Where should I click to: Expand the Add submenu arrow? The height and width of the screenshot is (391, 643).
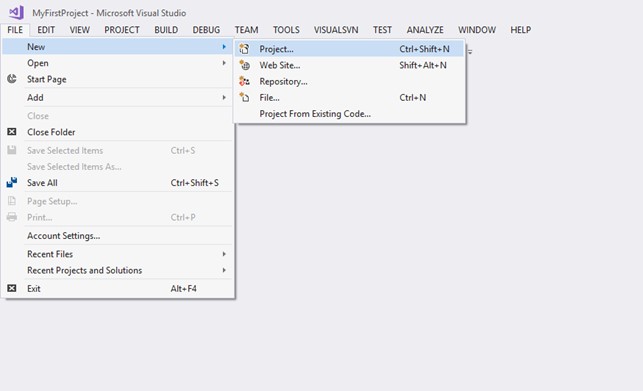[224, 97]
